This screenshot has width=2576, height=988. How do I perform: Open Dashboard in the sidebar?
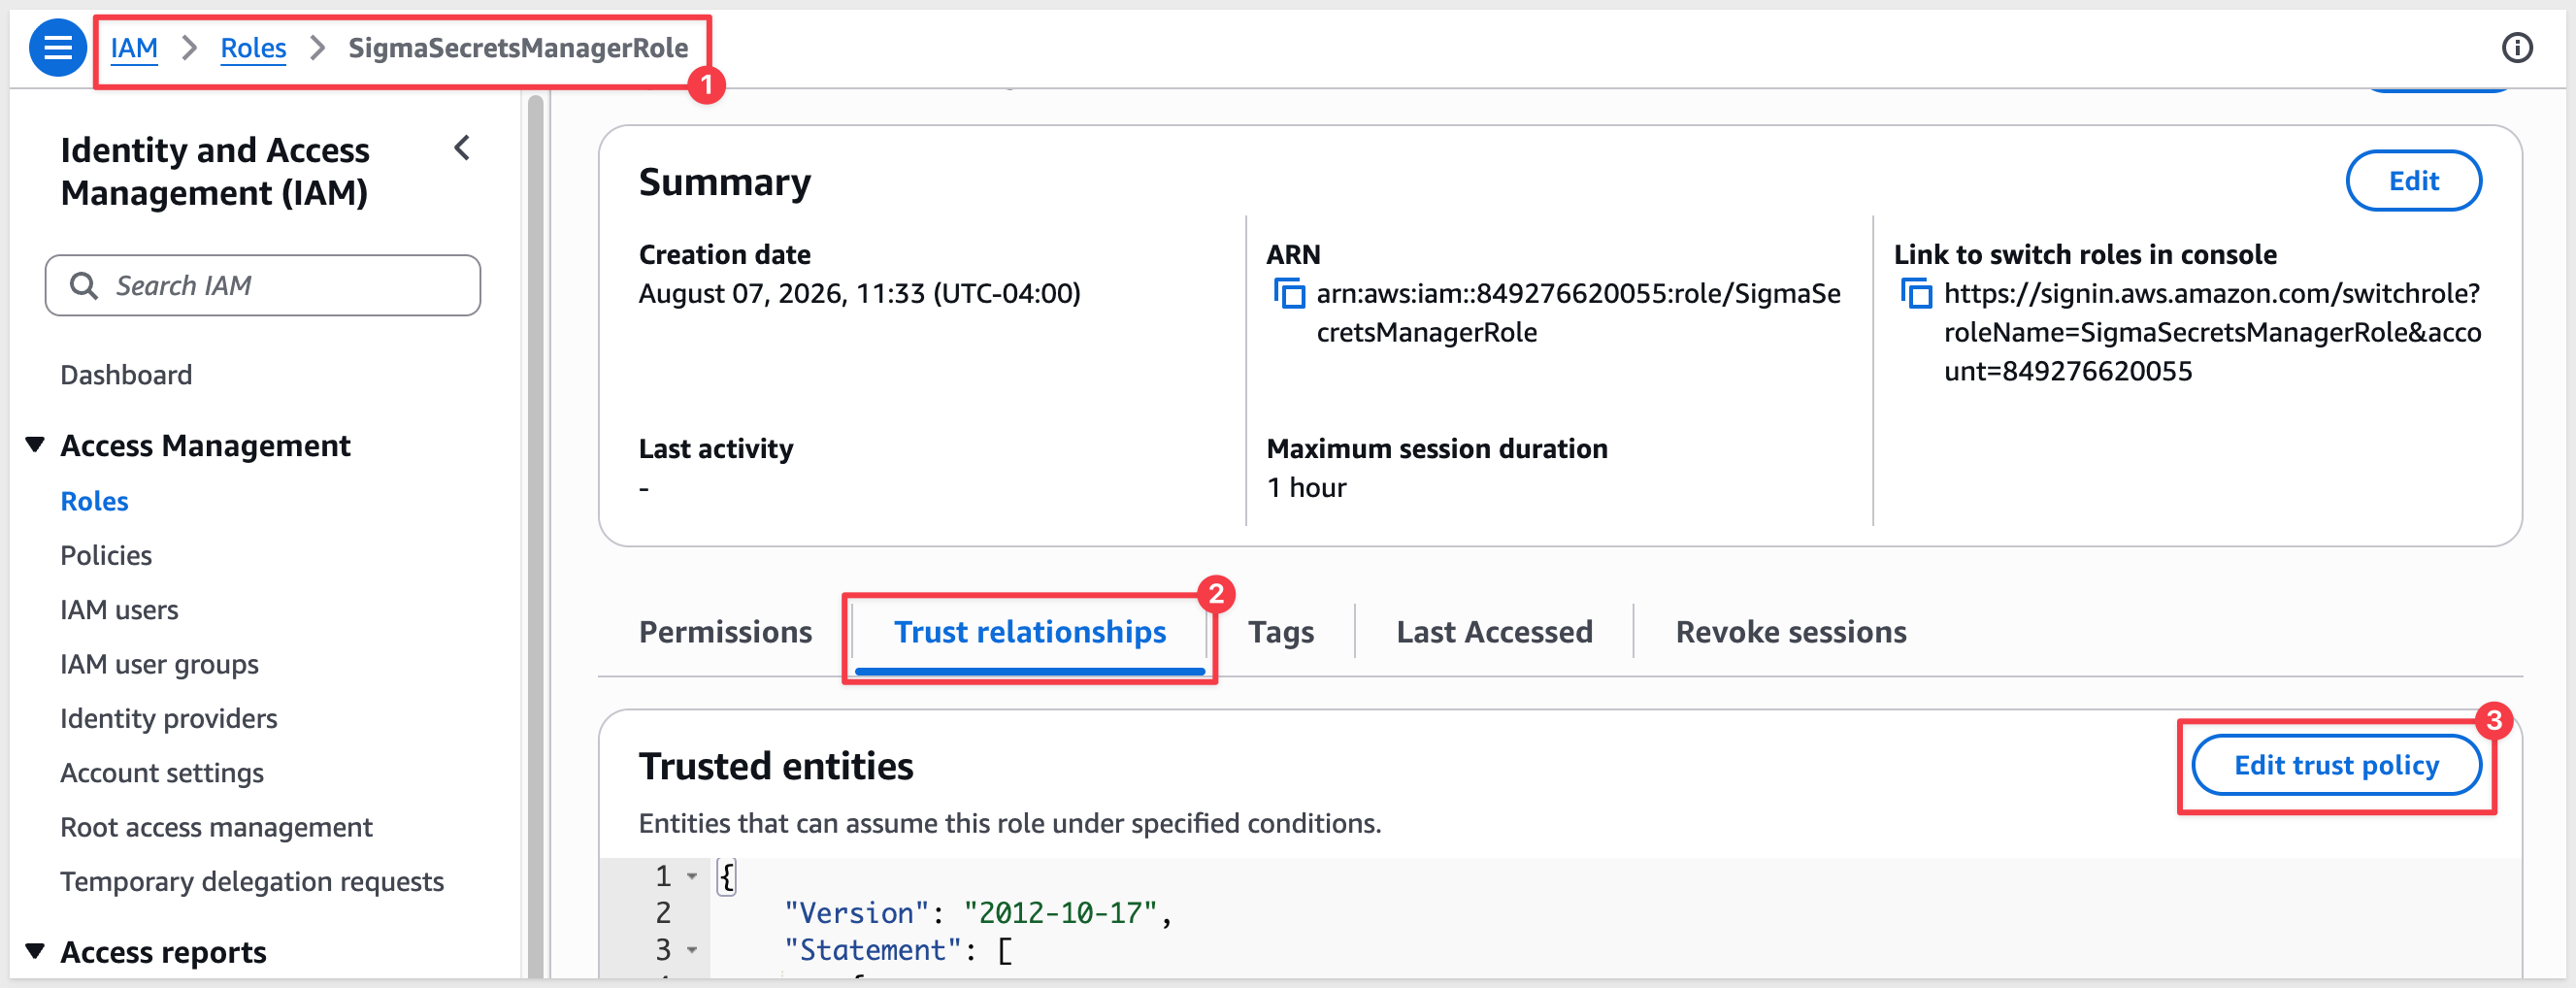pos(126,375)
